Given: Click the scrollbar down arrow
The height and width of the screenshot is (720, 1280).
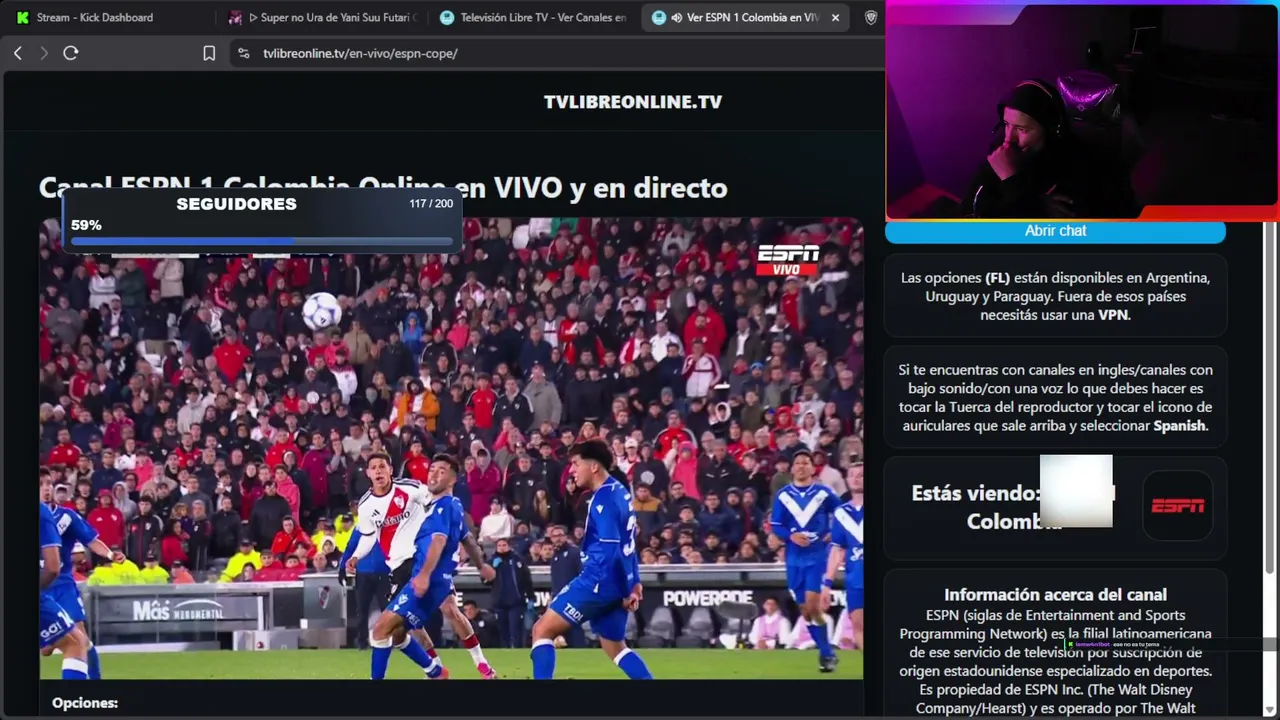Looking at the screenshot, I should click(1270, 709).
